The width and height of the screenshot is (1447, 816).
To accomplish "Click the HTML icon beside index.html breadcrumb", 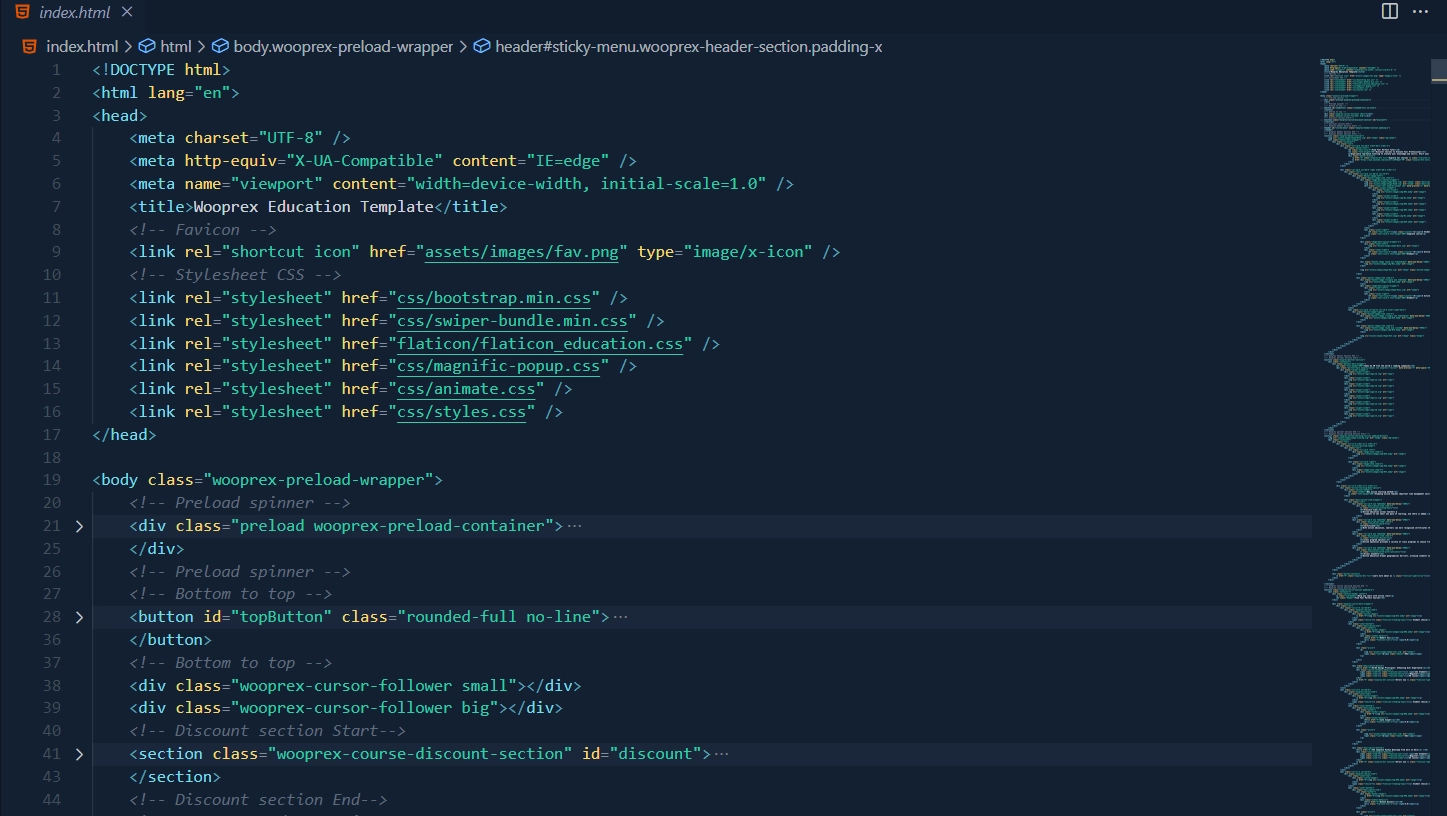I will (28, 46).
